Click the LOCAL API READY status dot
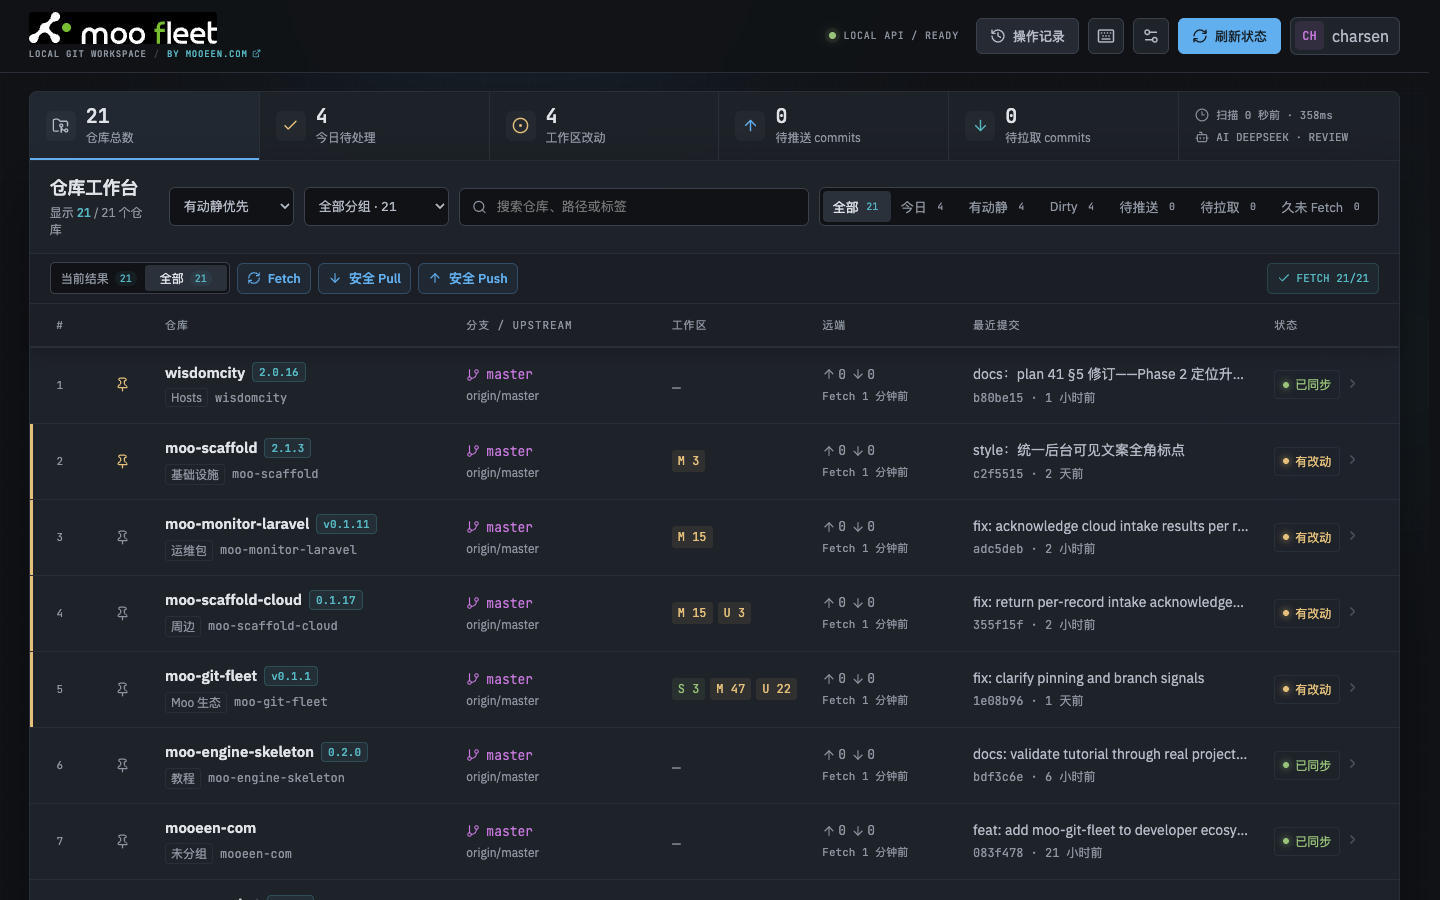Screen dimensions: 1440x900 [832, 36]
